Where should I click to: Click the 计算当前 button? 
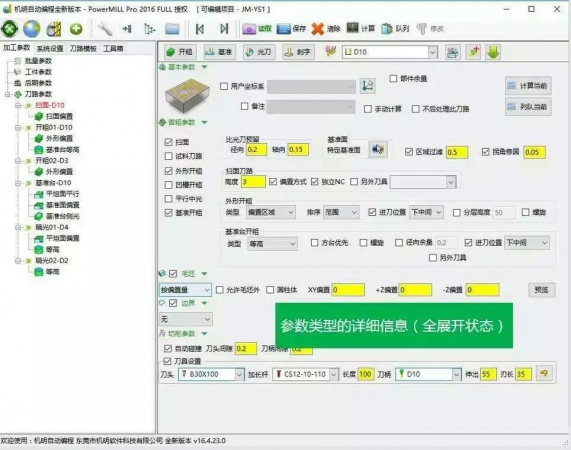point(528,86)
